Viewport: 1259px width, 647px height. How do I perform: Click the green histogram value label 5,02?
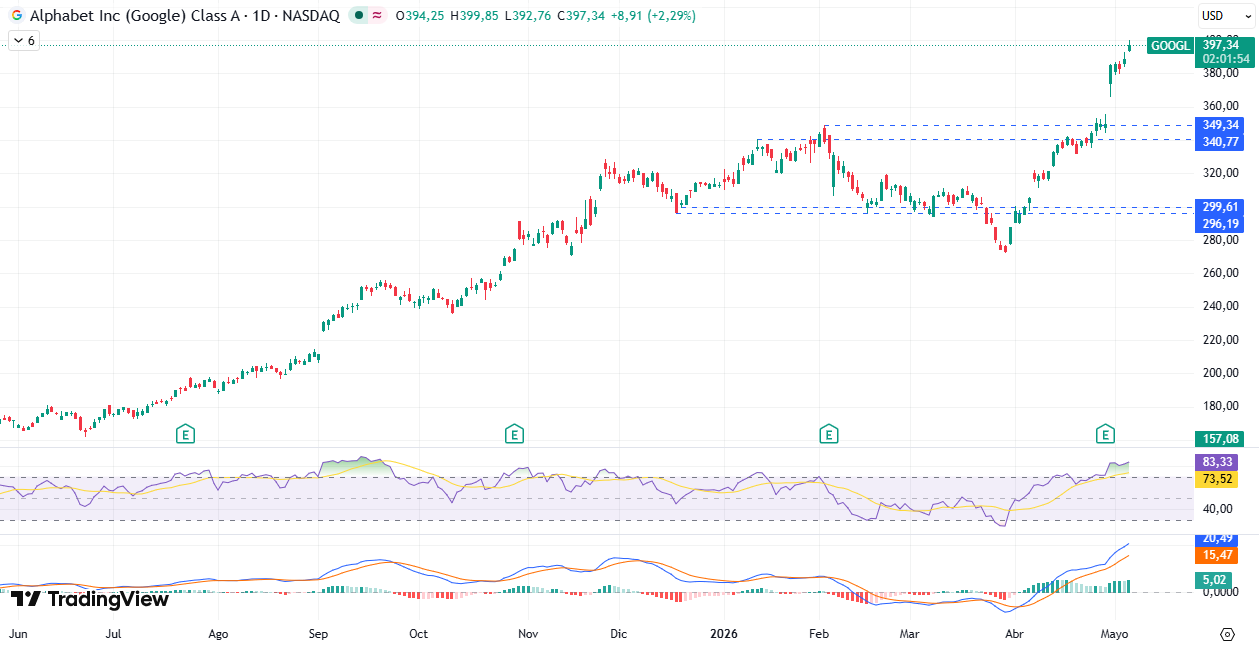[x=1213, y=579]
